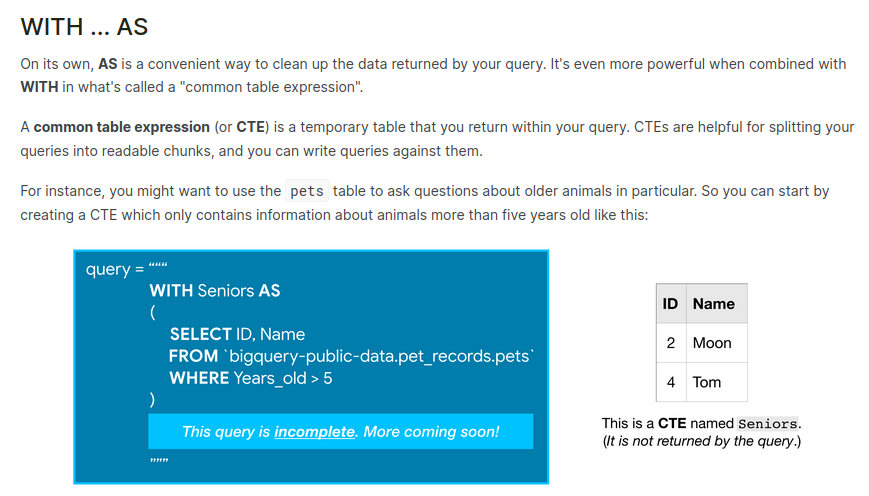Click the "ID" table column header
The height and width of the screenshot is (496, 869).
[x=670, y=304]
